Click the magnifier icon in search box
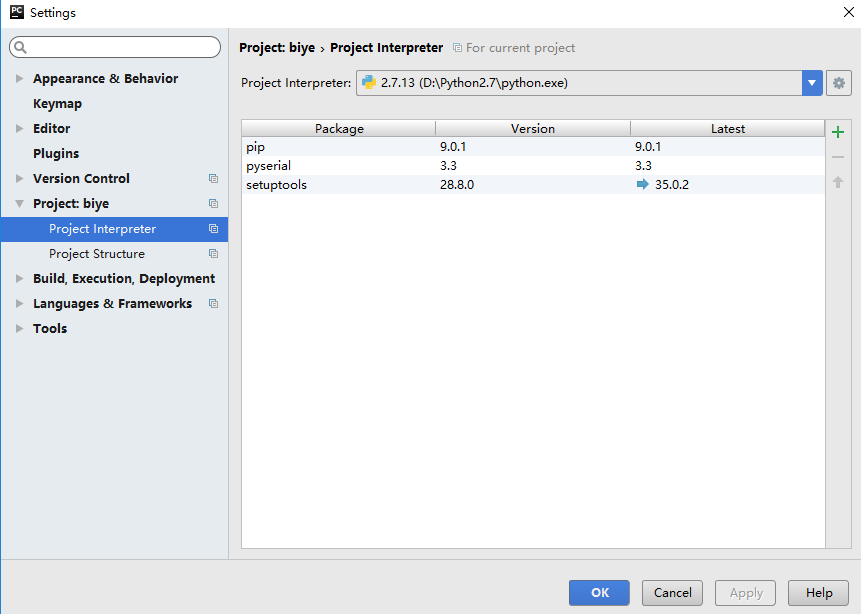The image size is (861, 614). pyautogui.click(x=21, y=47)
